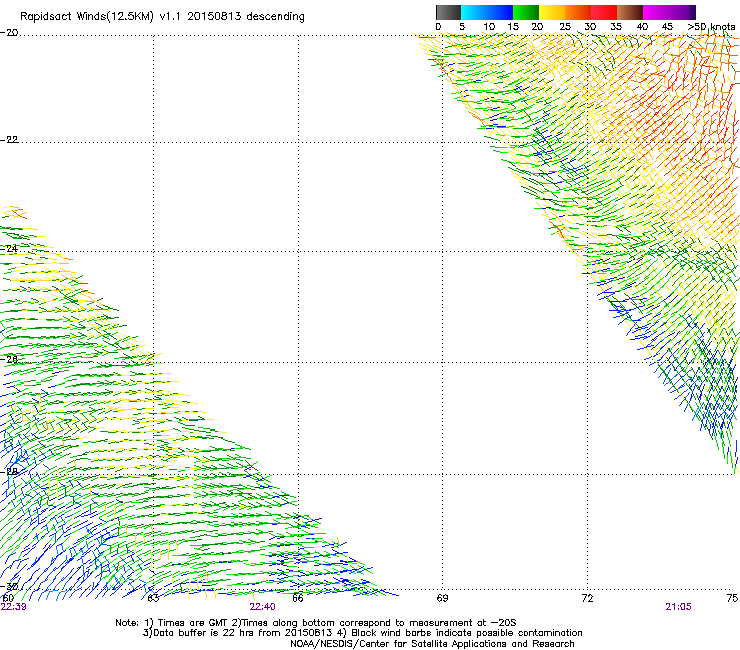Click the longitude label 72
This screenshot has width=740, height=650.
coord(587,598)
